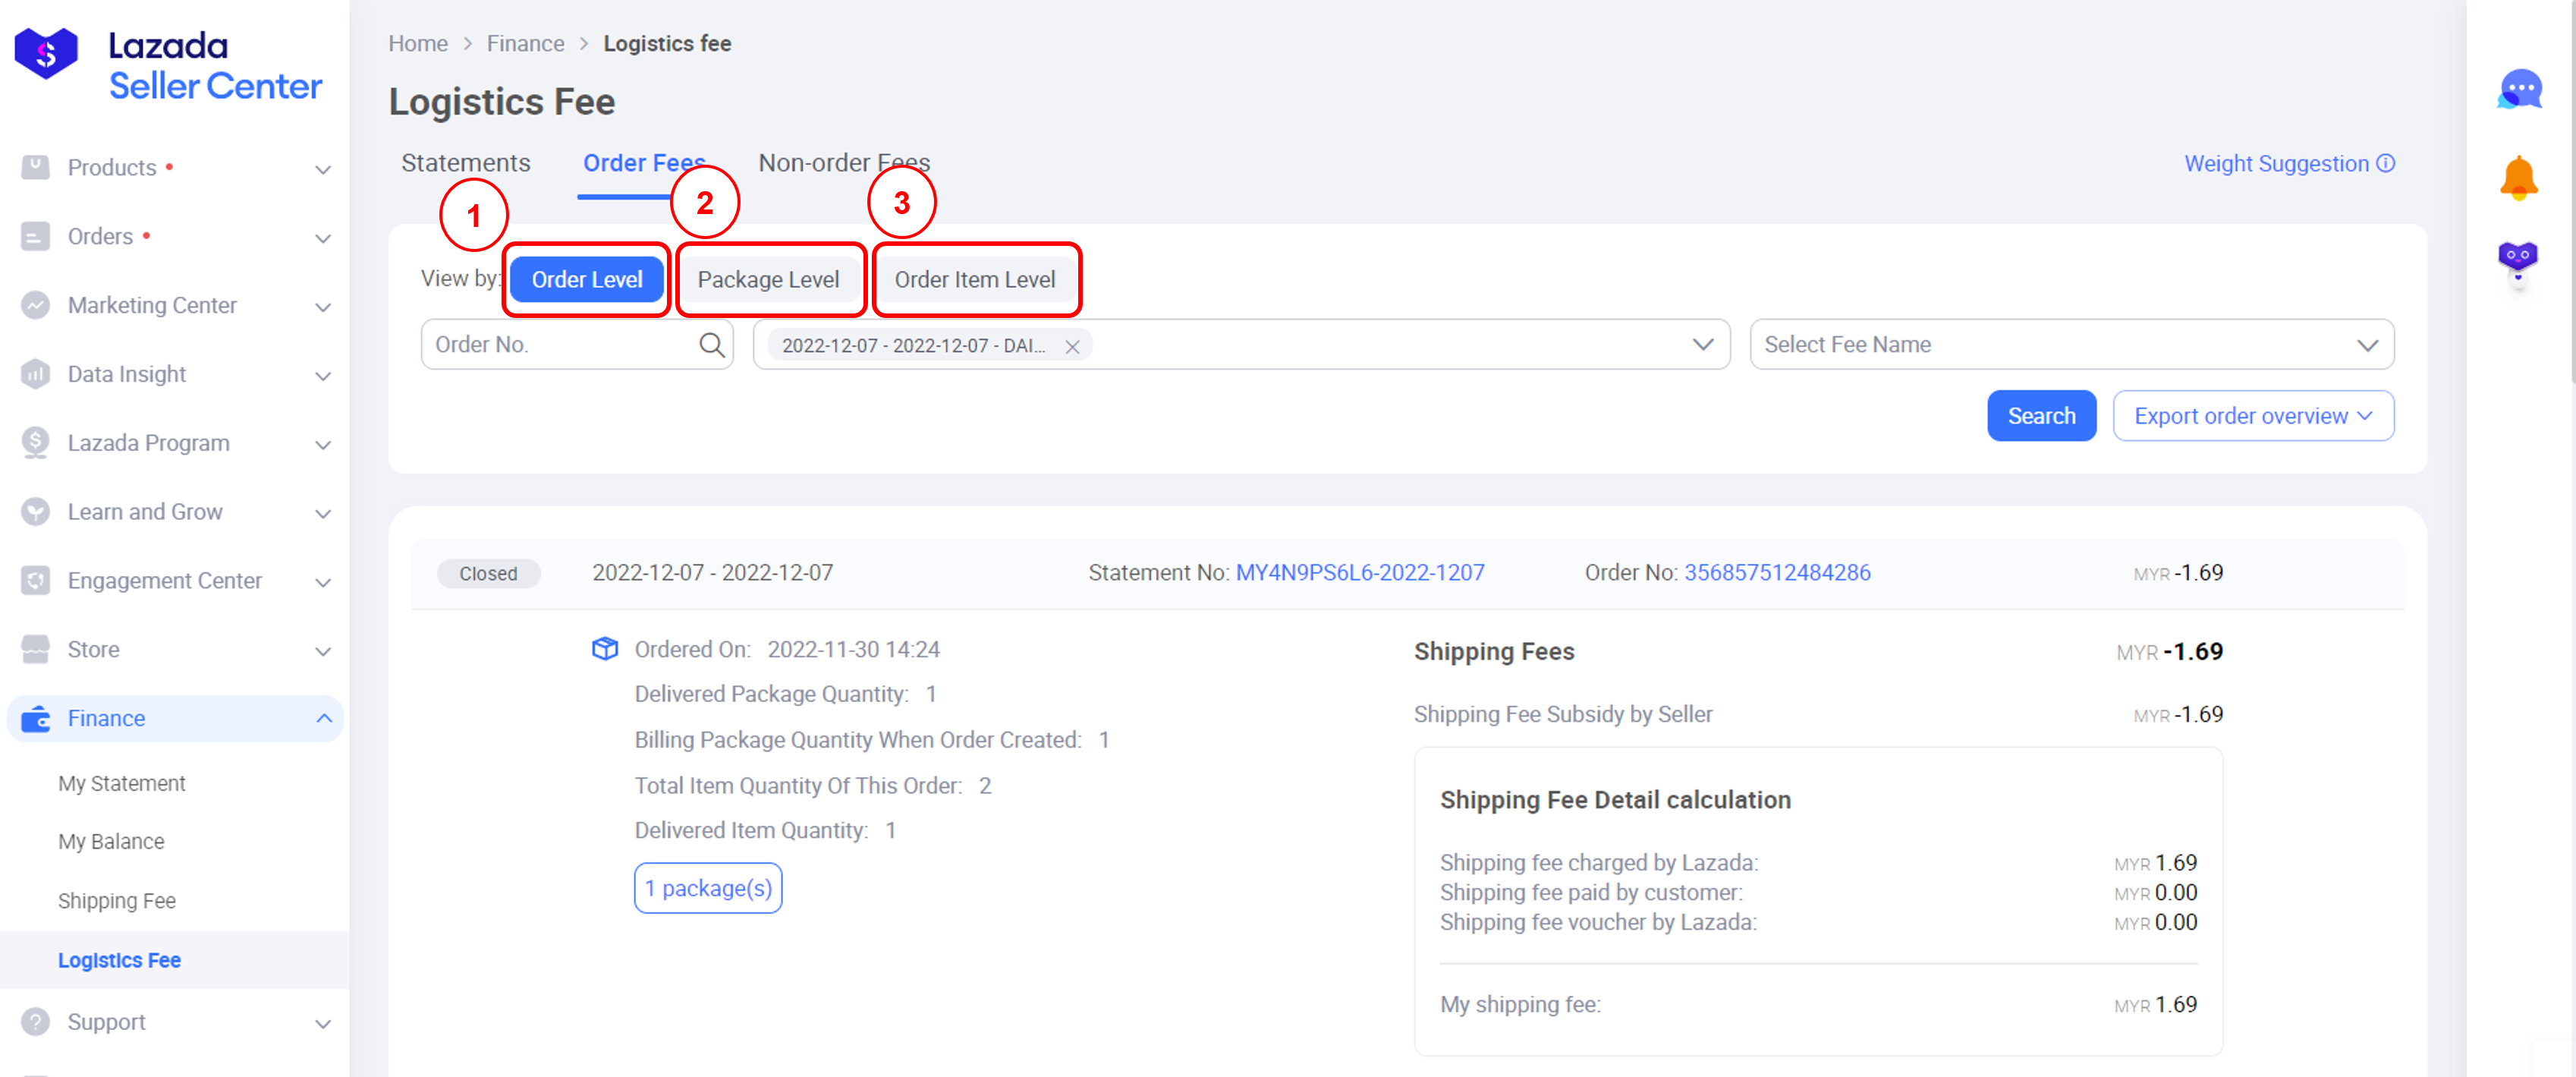Expand the Export order overview dropdown
The image size is (2576, 1077).
coord(2252,415)
